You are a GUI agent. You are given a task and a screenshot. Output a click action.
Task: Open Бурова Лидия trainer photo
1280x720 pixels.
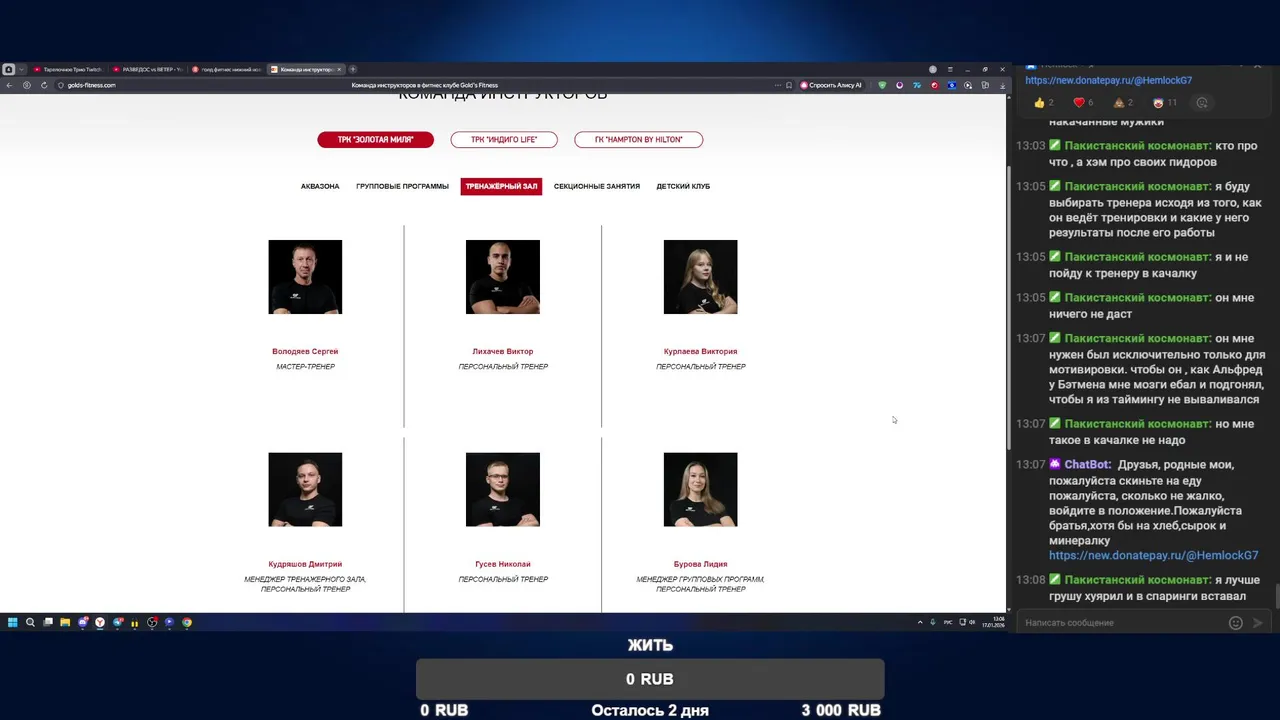point(700,489)
